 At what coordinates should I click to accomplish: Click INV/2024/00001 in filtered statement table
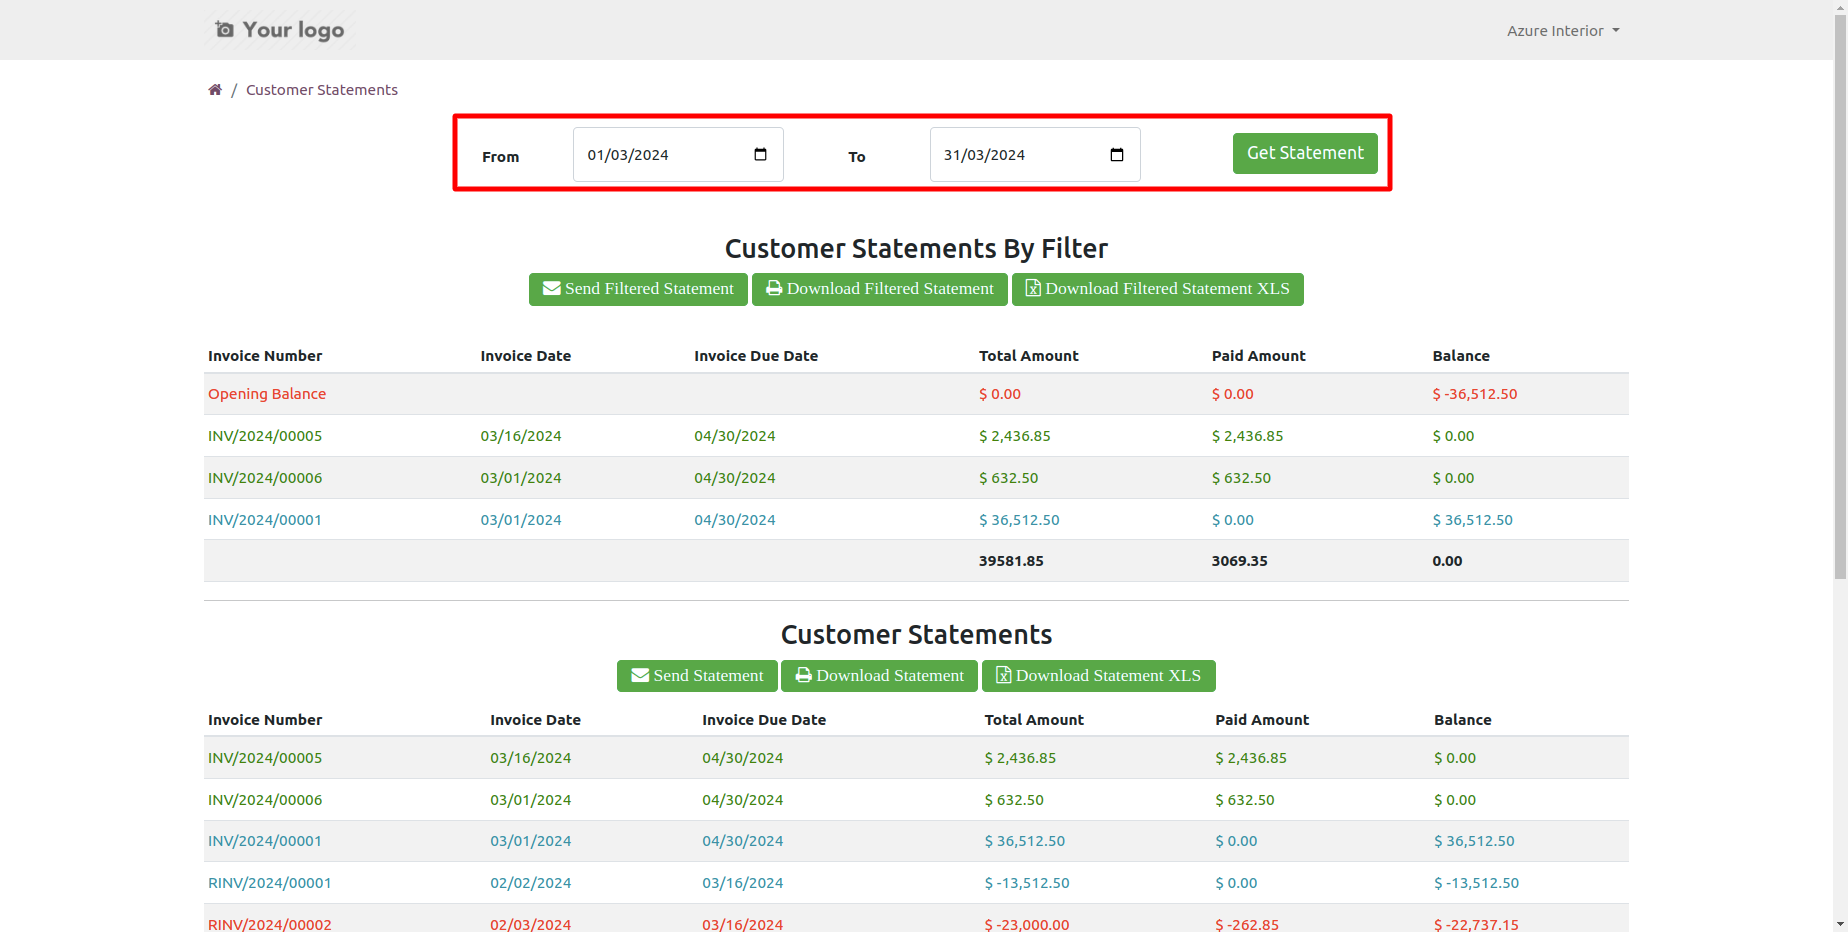point(265,520)
